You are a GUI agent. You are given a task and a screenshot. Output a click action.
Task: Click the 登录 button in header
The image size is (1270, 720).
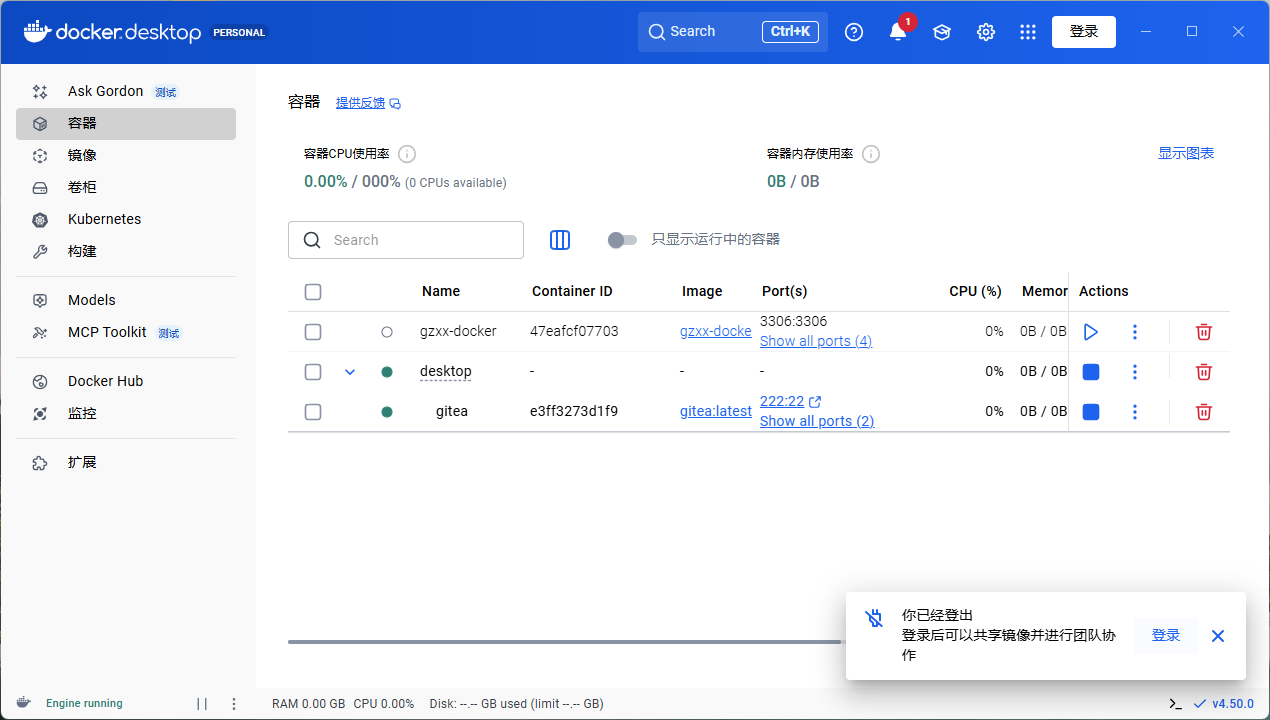click(1084, 32)
